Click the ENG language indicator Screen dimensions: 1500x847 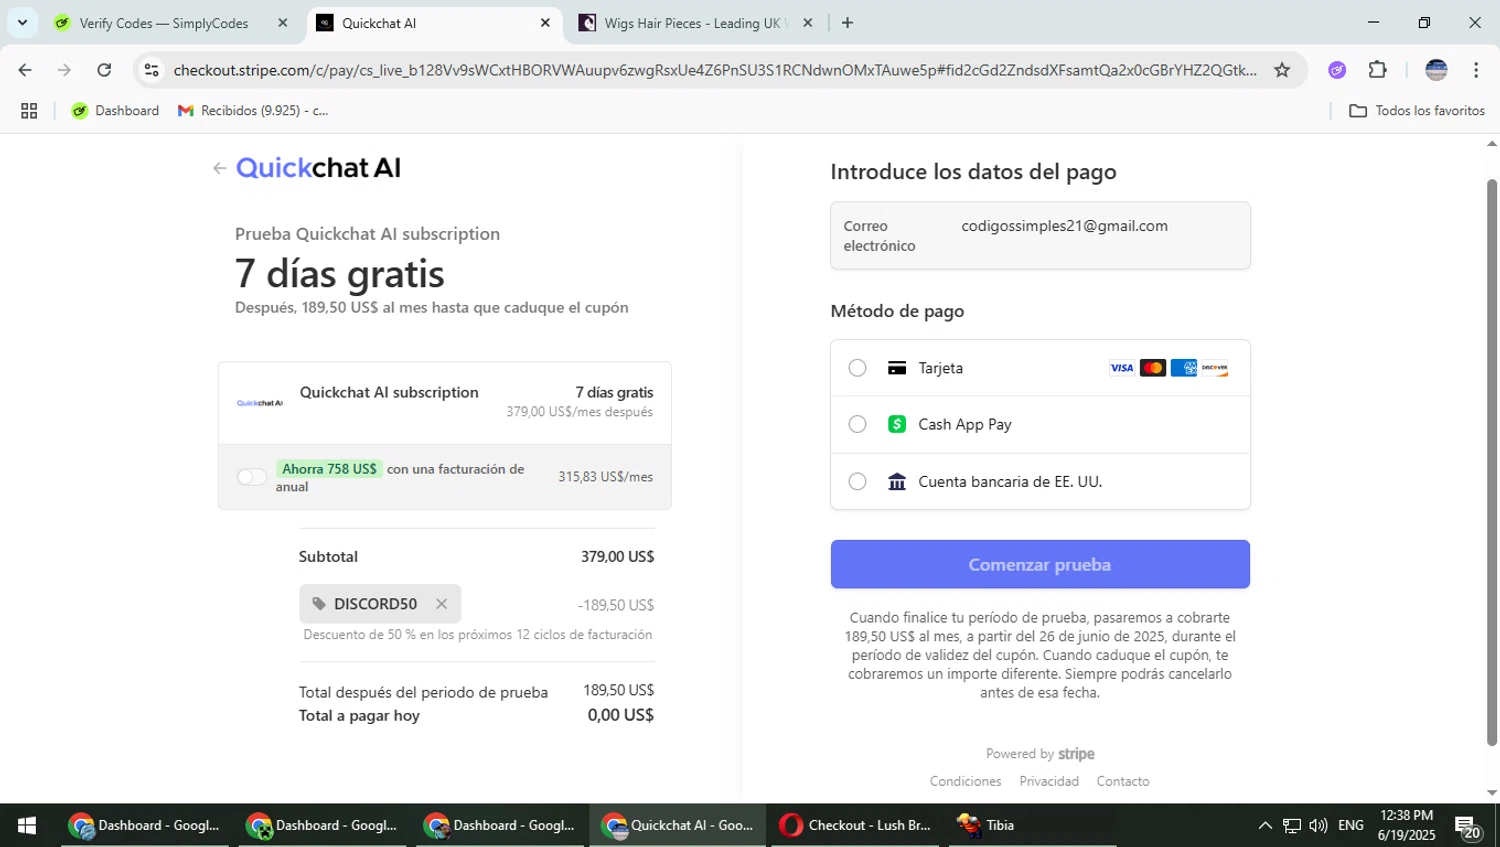[1351, 825]
